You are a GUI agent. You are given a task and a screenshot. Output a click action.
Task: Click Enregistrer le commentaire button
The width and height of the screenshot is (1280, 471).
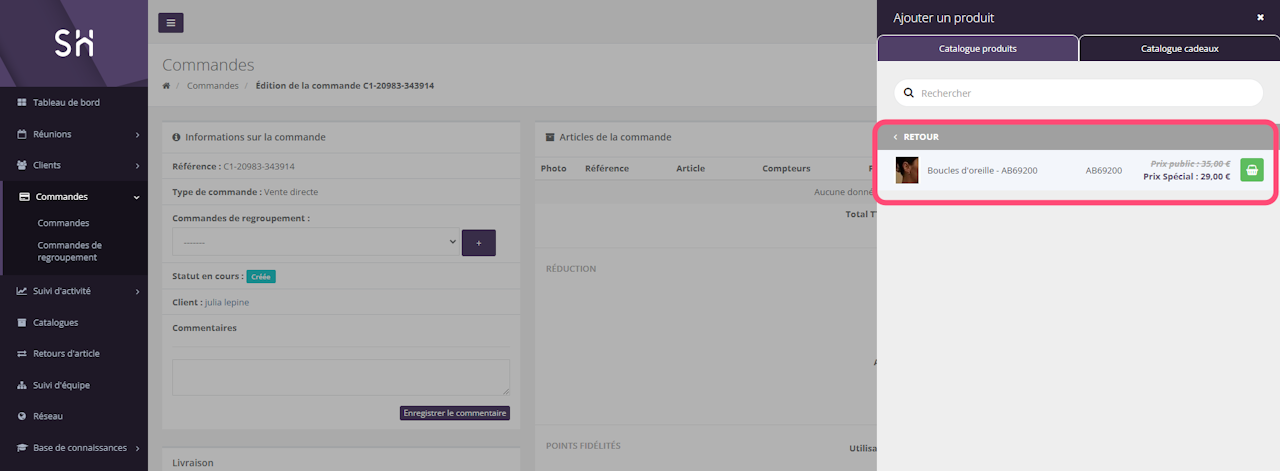454,413
